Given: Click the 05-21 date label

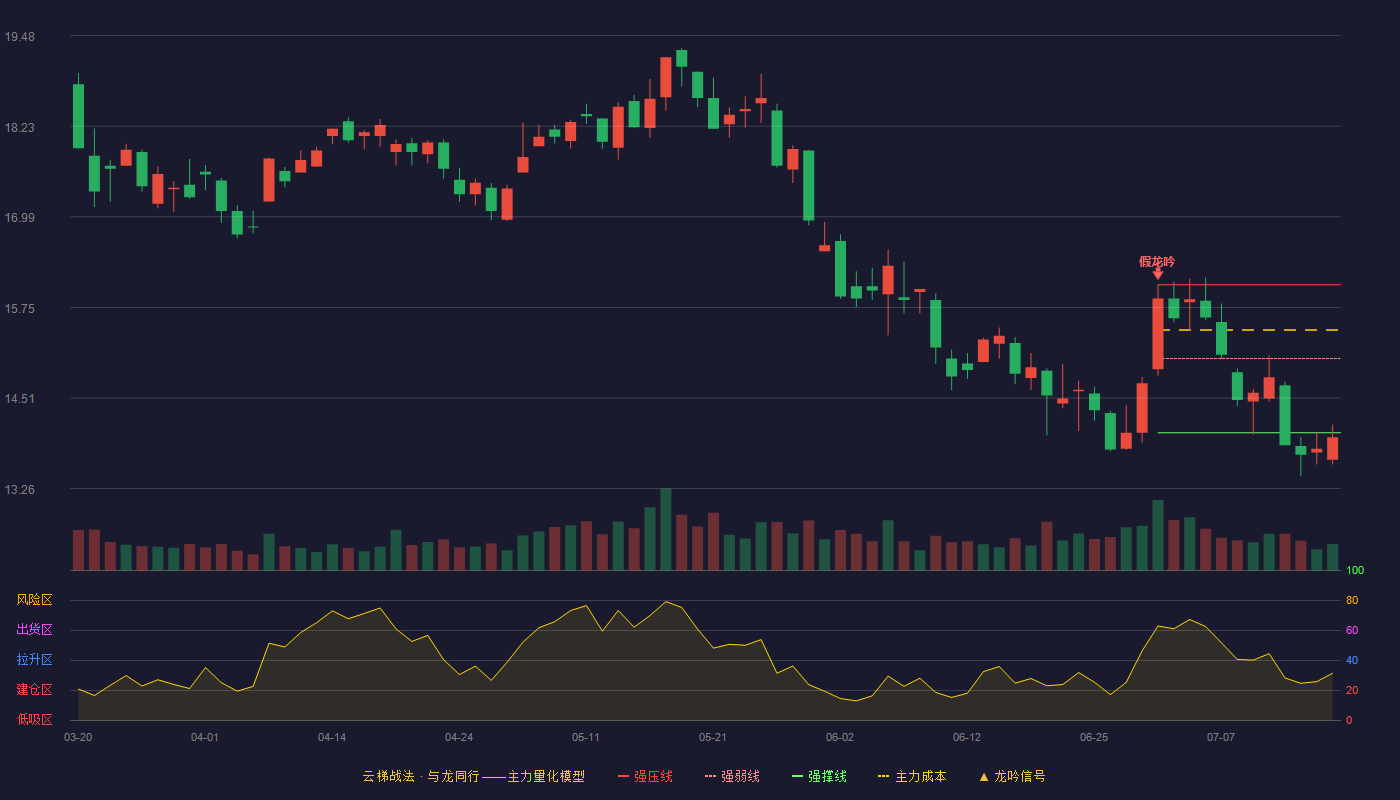Looking at the screenshot, I should 713,737.
